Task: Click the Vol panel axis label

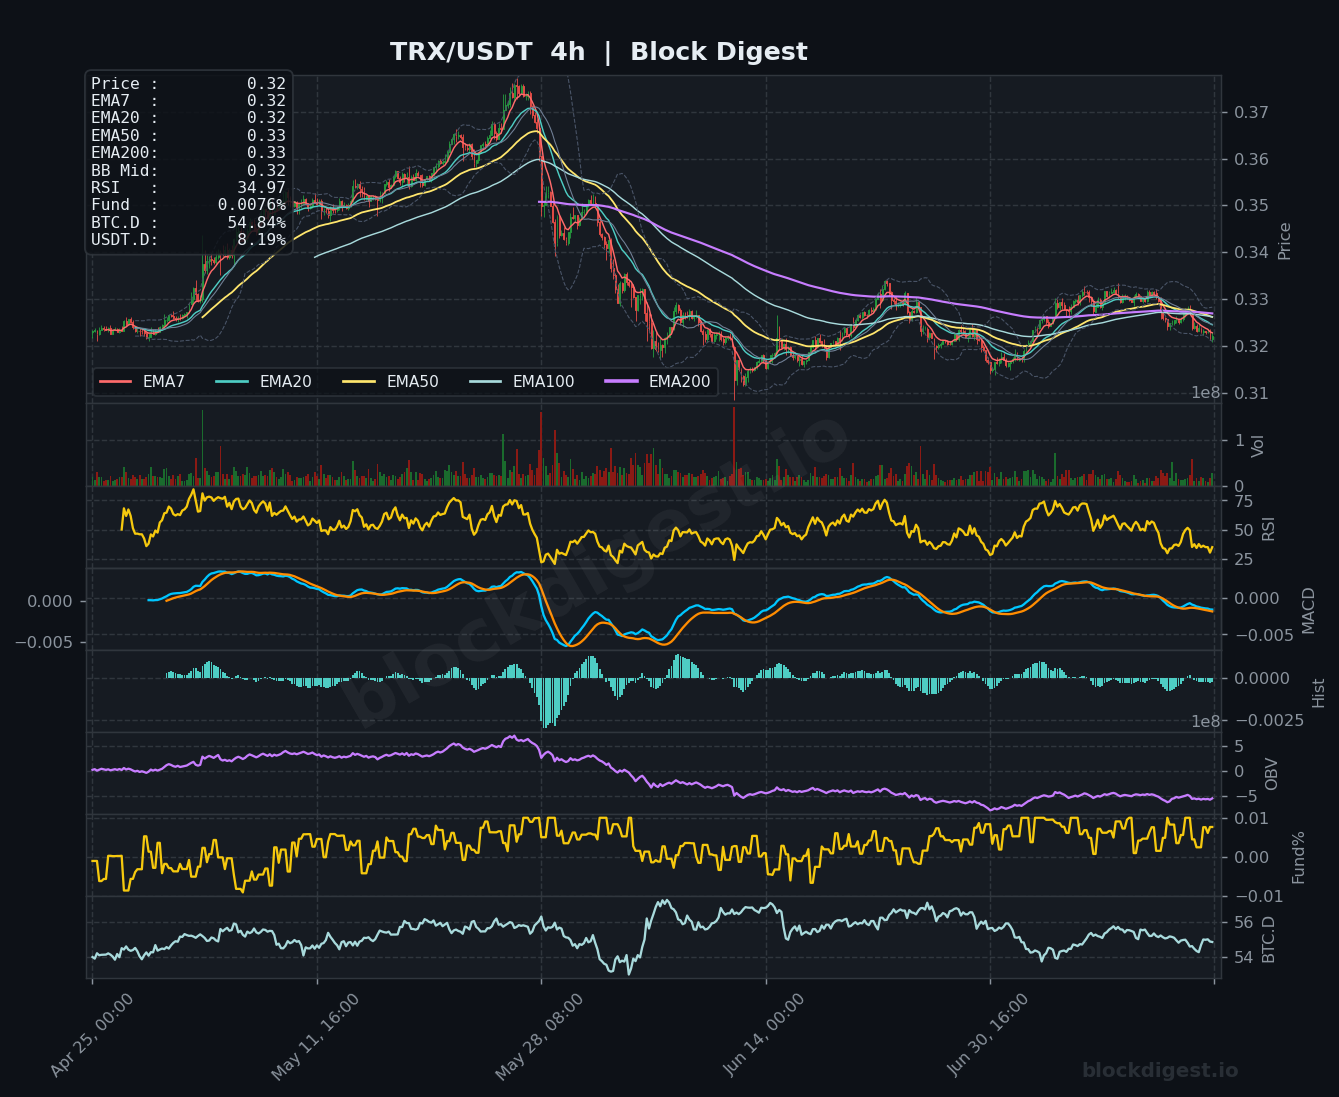Action: (1258, 446)
